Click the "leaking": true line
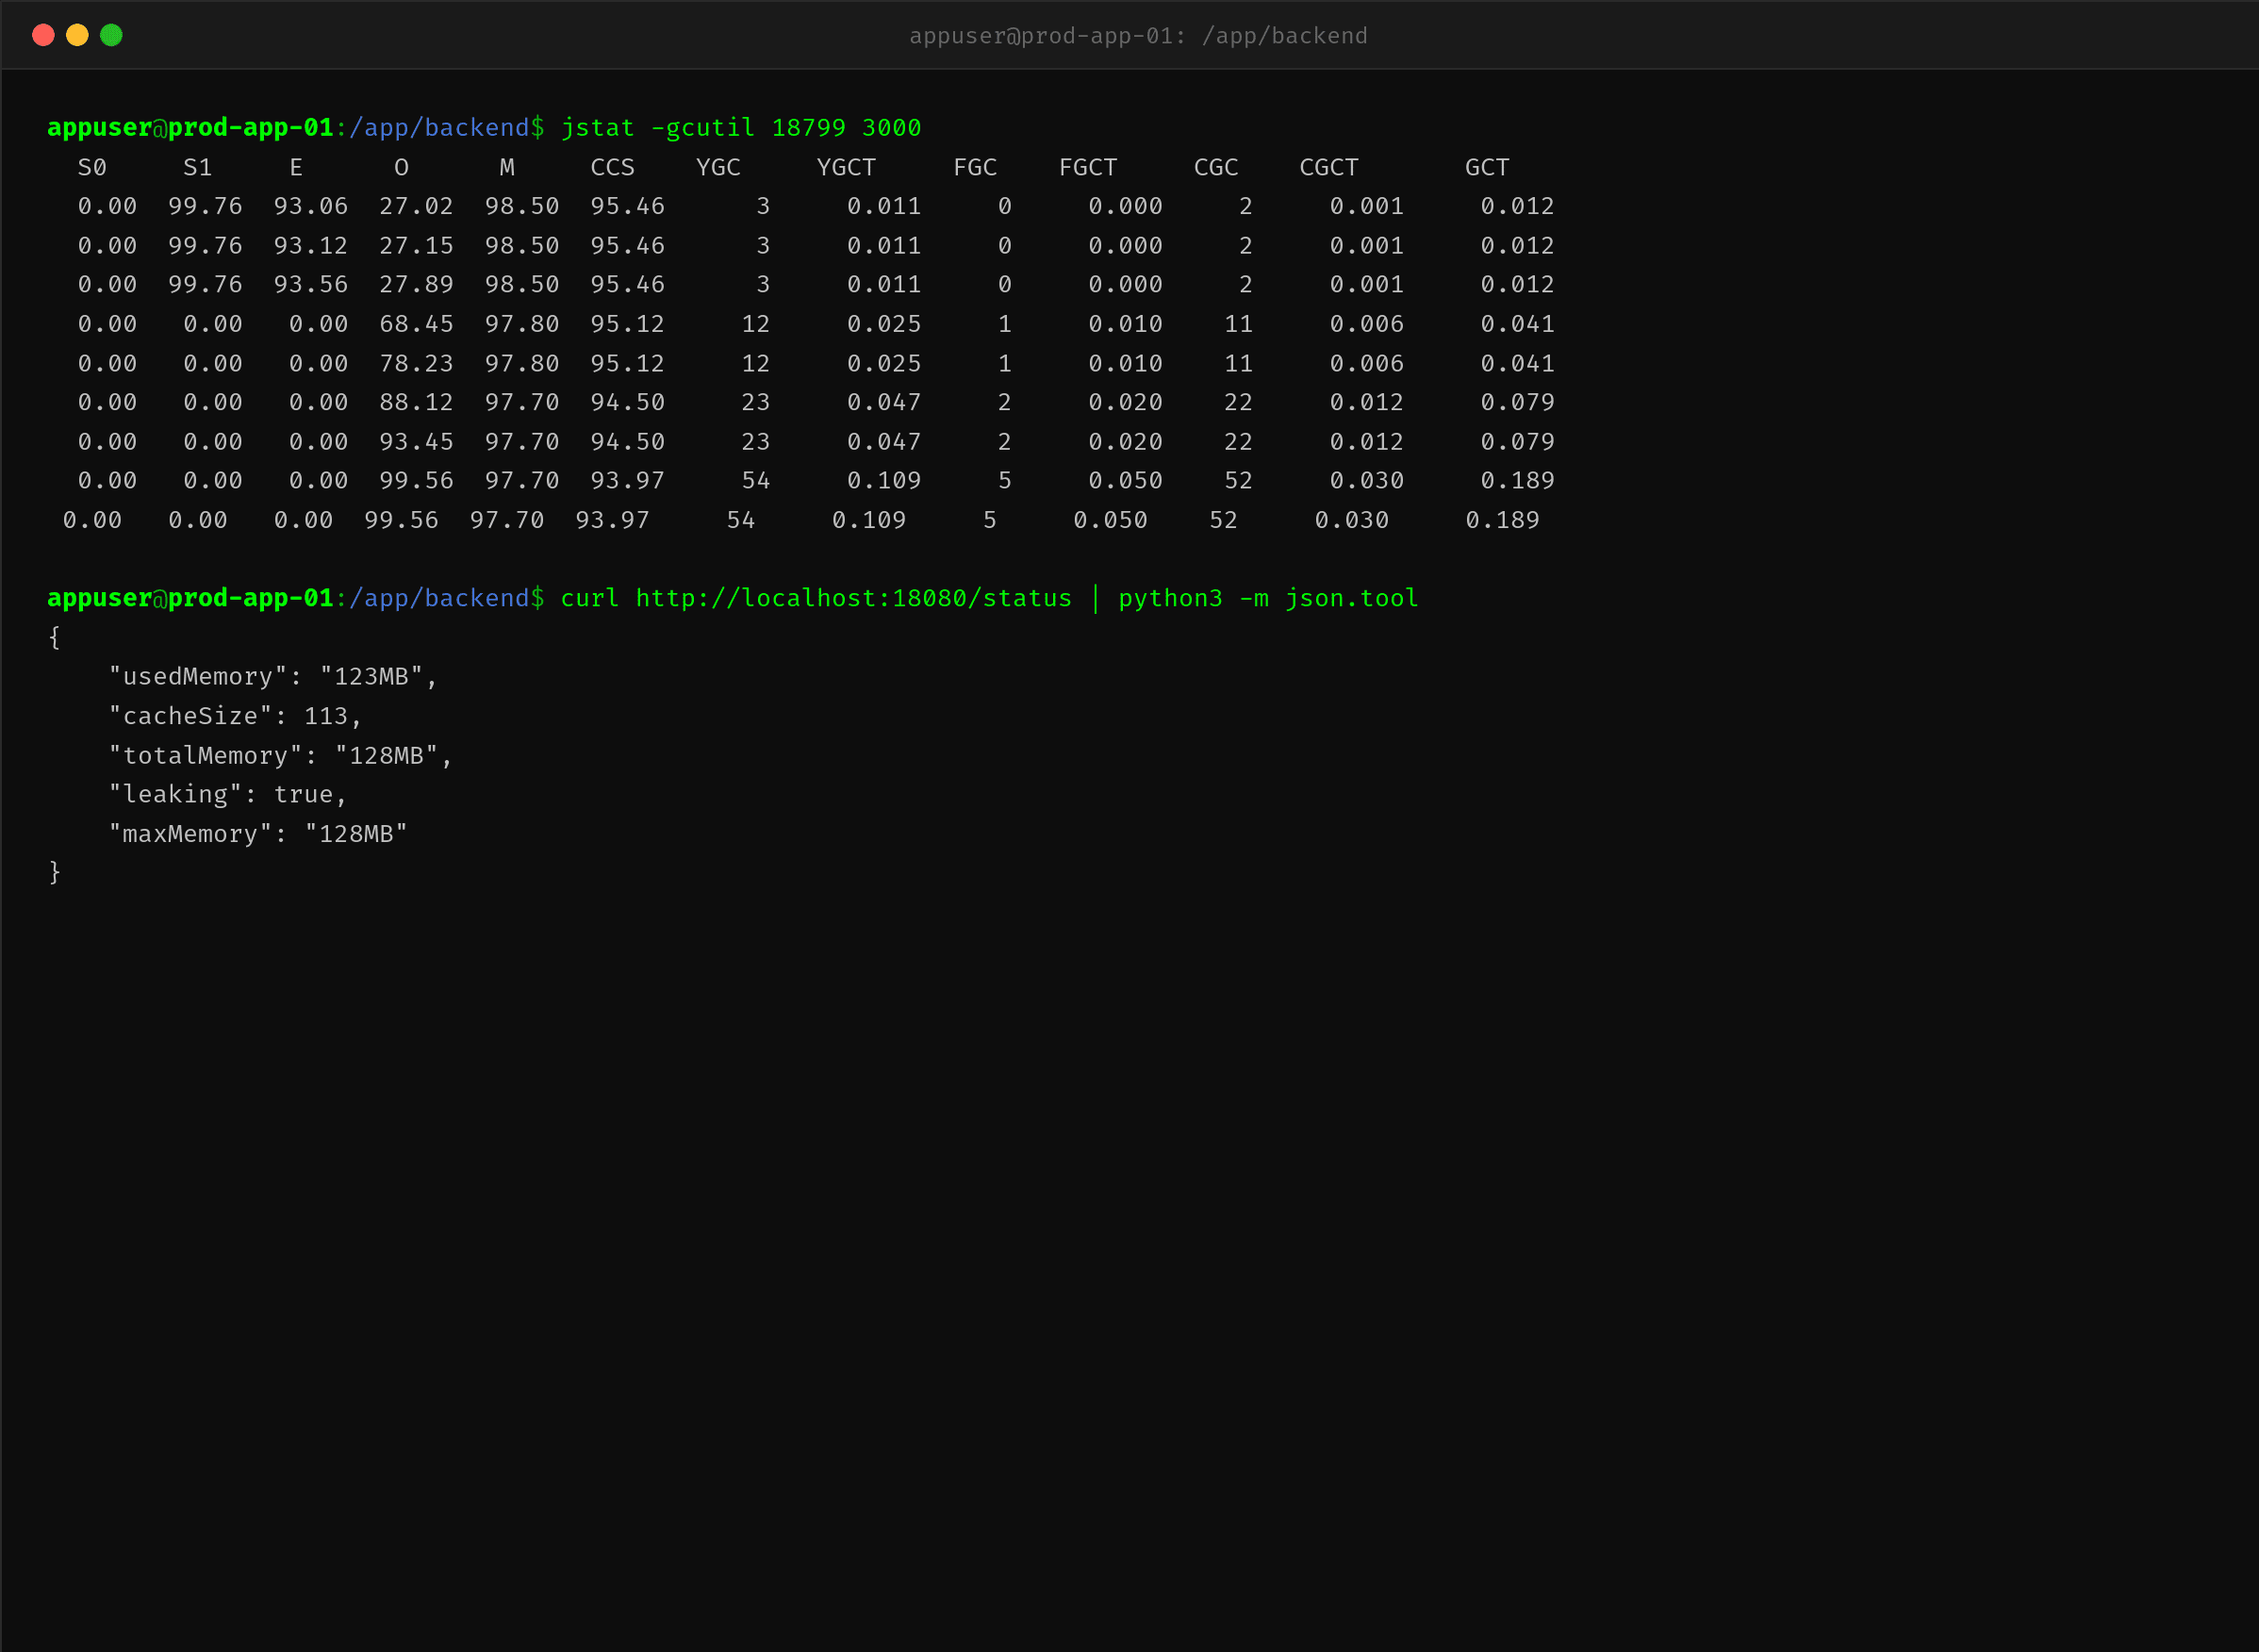 [x=228, y=795]
